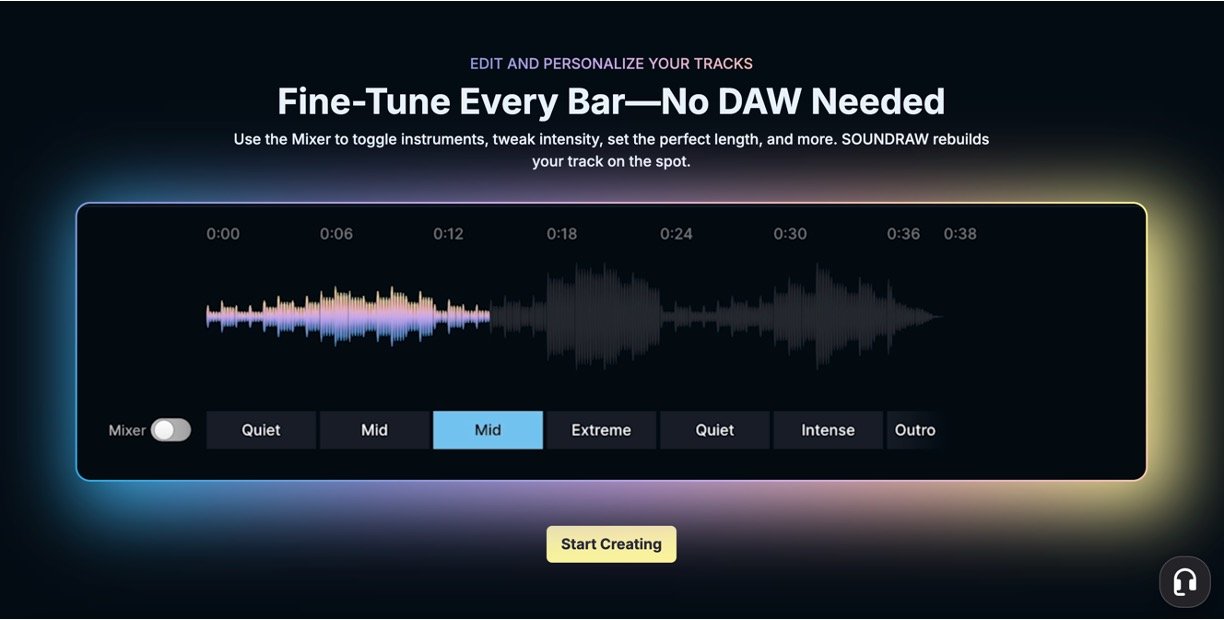Click the gray unplayed waveform section
Image resolution: width=1224 pixels, height=620 pixels.
tap(700, 316)
